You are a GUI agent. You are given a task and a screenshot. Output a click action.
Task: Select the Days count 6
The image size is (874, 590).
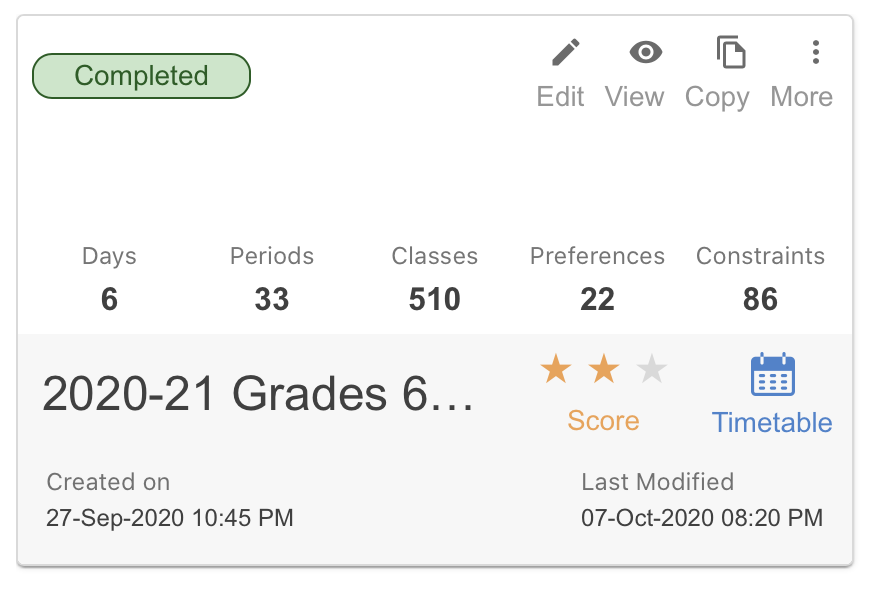click(109, 299)
